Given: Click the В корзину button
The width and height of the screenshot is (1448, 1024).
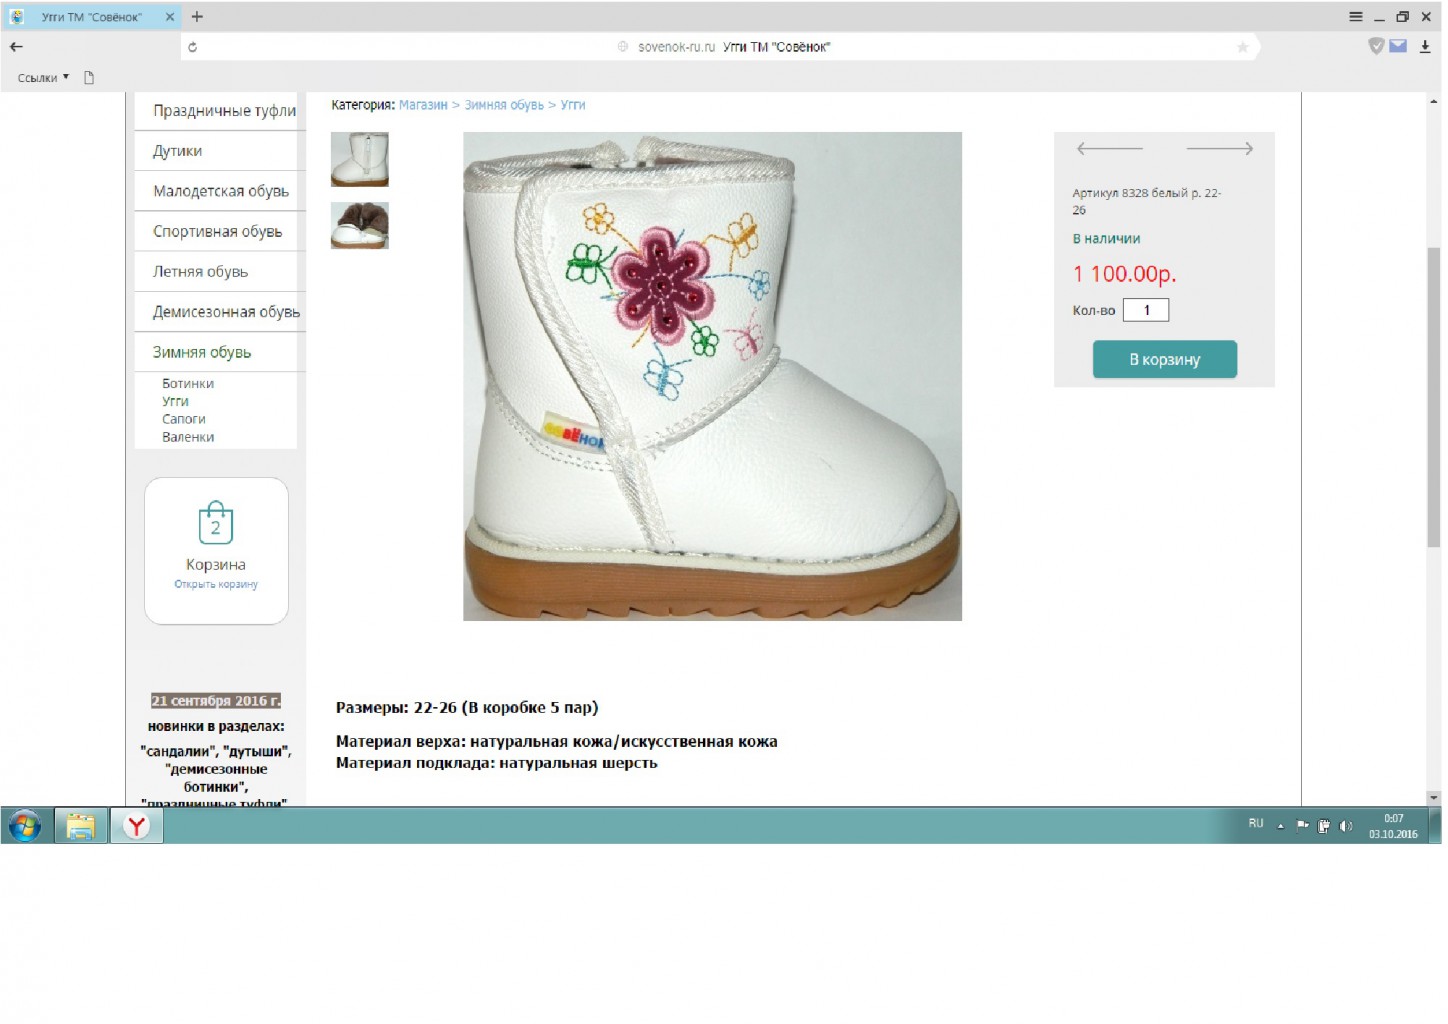Looking at the screenshot, I should click(x=1165, y=359).
